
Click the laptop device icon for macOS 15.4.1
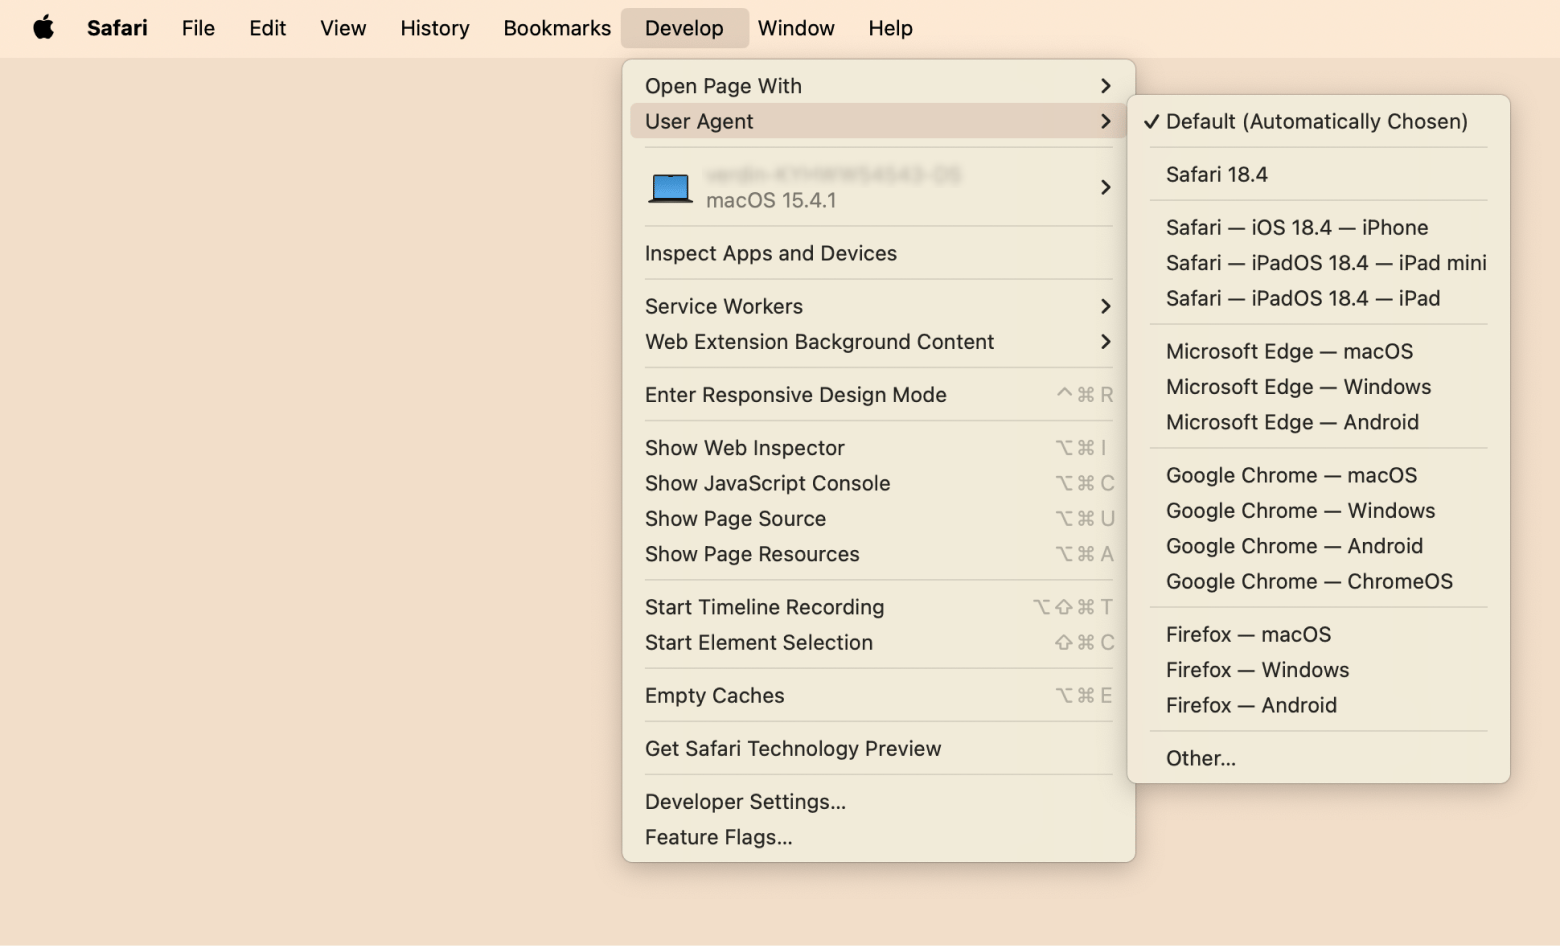(x=669, y=187)
